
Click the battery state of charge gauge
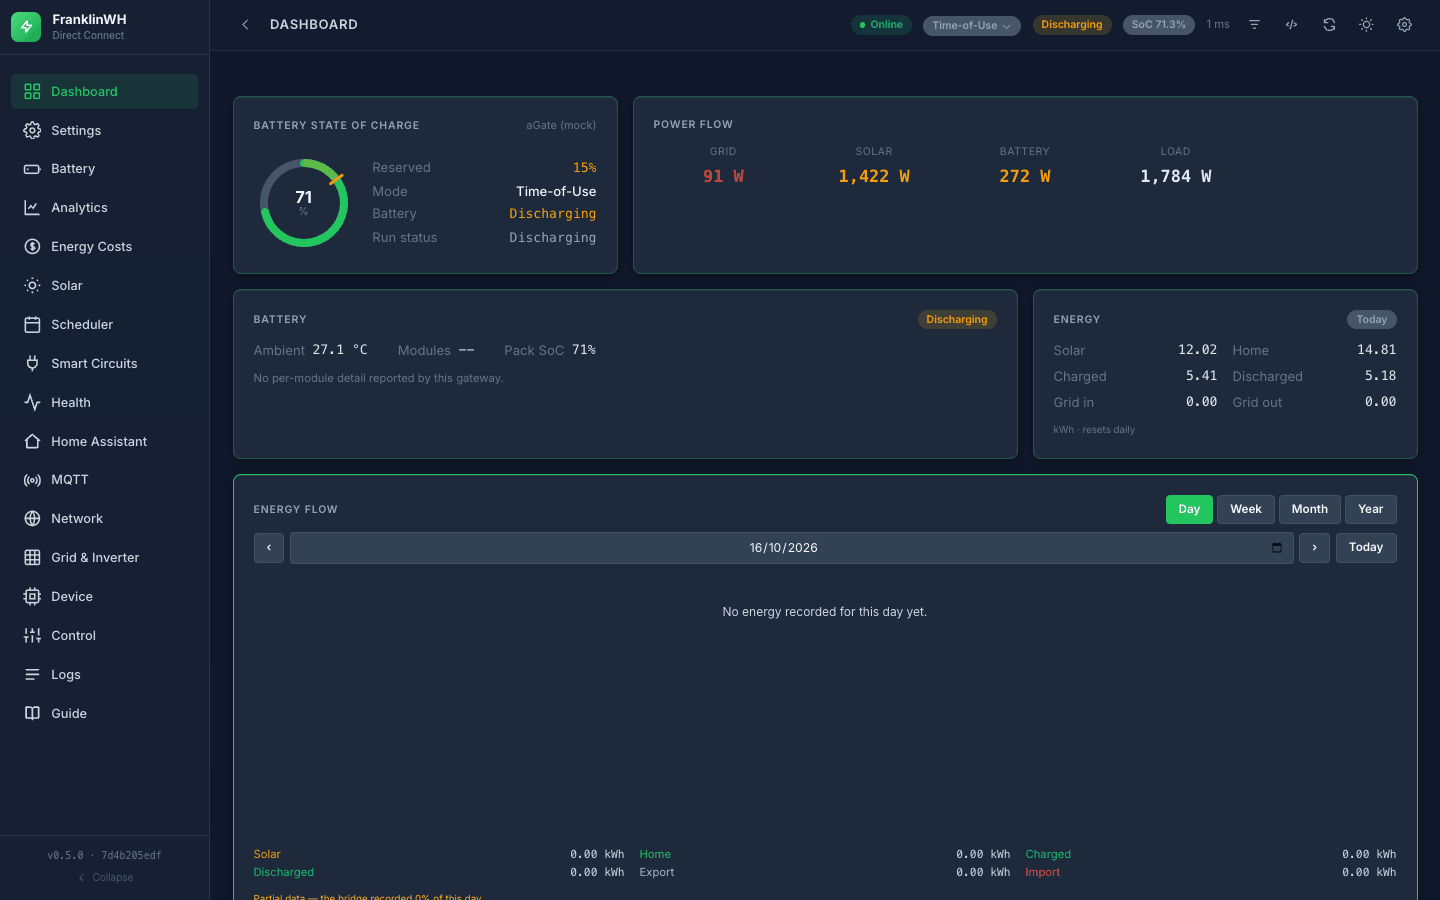point(304,203)
